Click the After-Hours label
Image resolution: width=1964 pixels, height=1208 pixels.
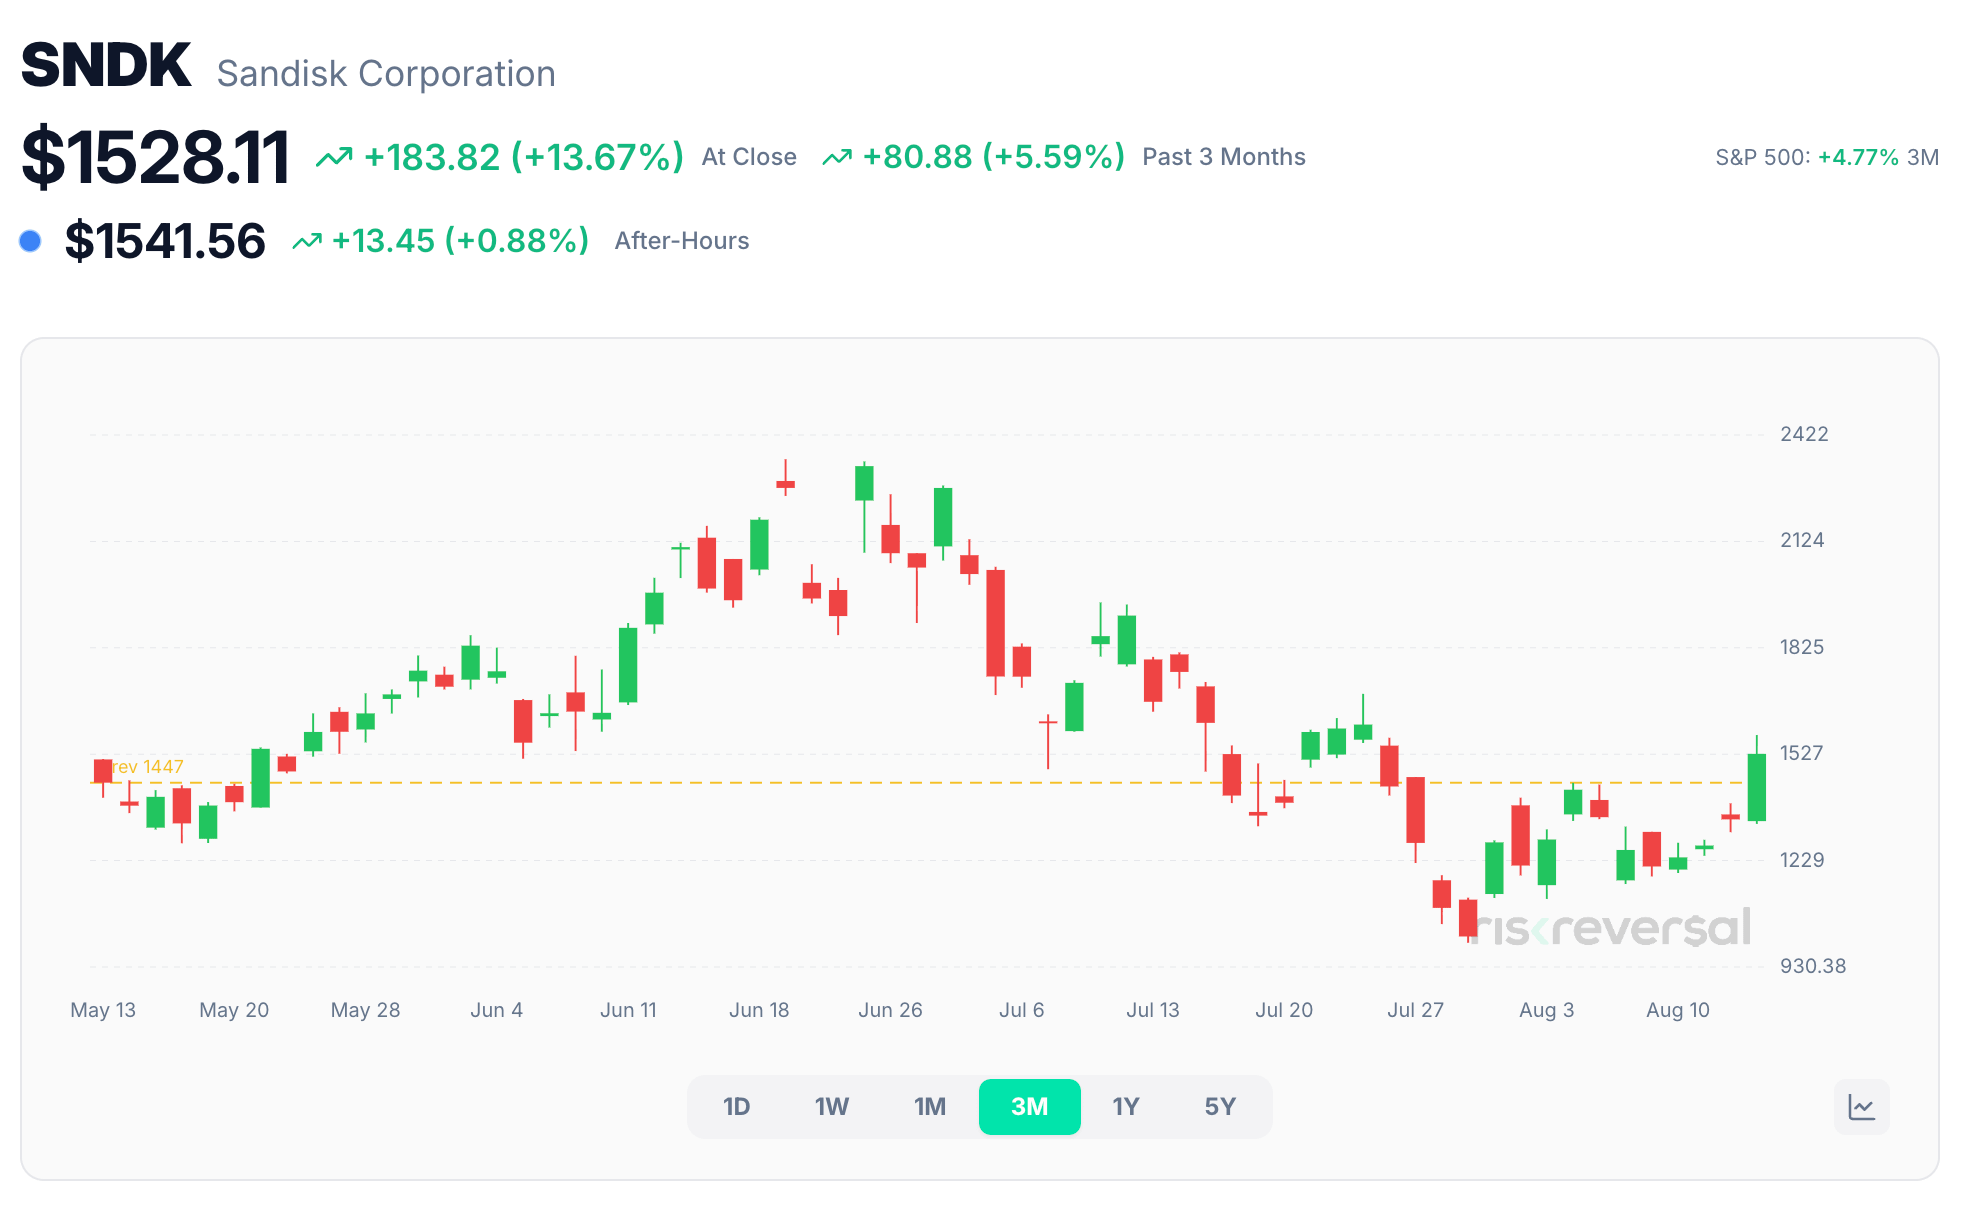(682, 241)
